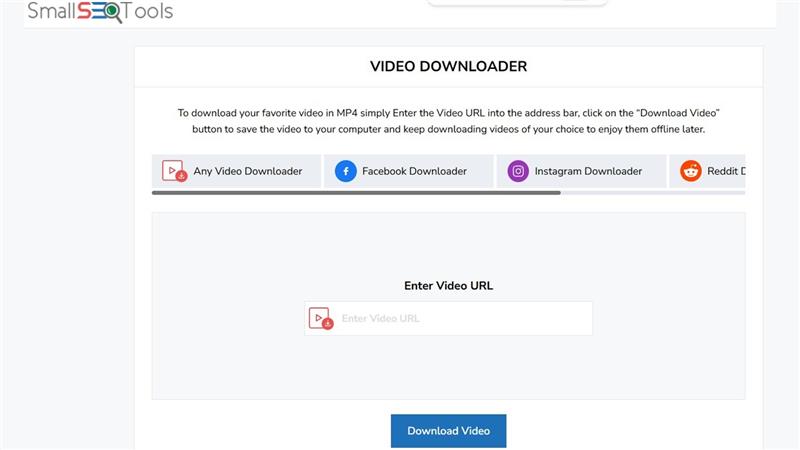Click the Any Video Downloader play icon
Viewport: 800px width, 450px height.
[174, 171]
